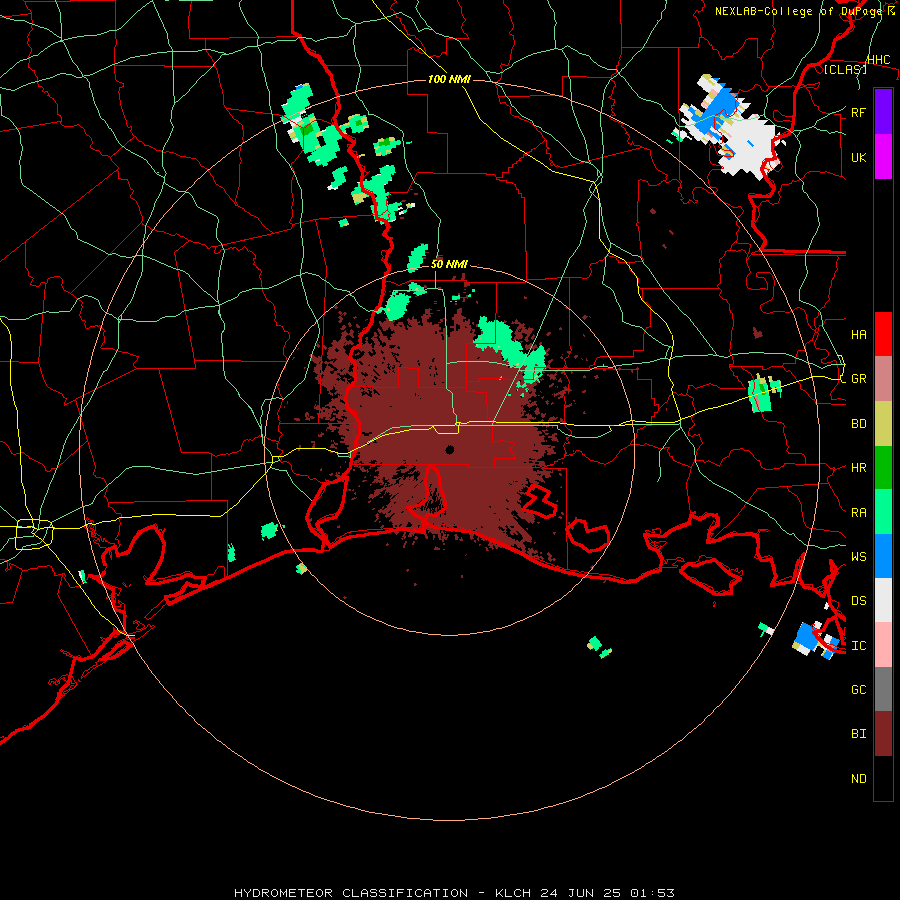900x900 pixels.
Task: Click the RF legend label
Action: [858, 112]
